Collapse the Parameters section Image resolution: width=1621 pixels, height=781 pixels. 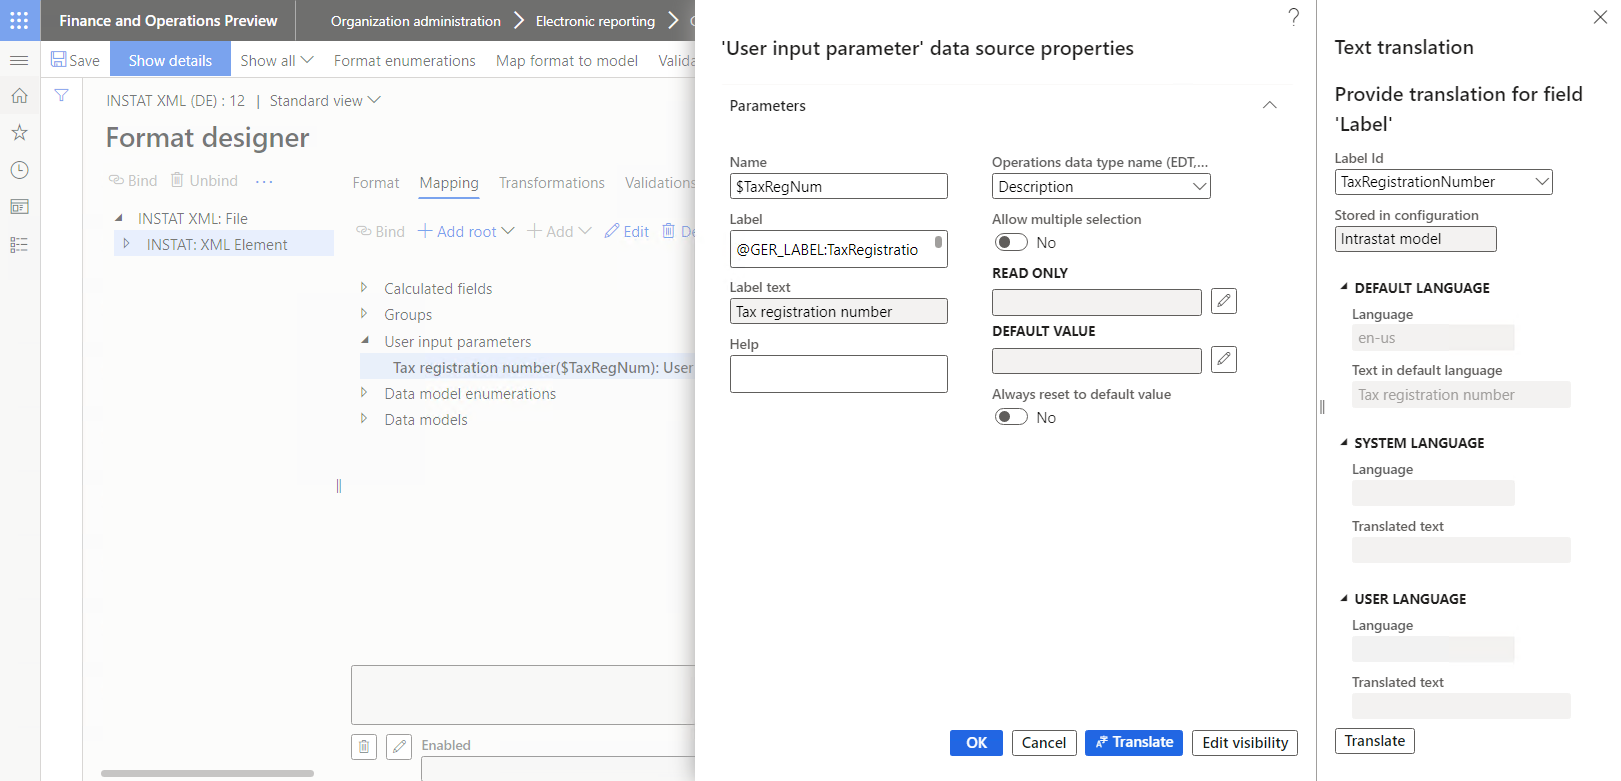point(1269,105)
